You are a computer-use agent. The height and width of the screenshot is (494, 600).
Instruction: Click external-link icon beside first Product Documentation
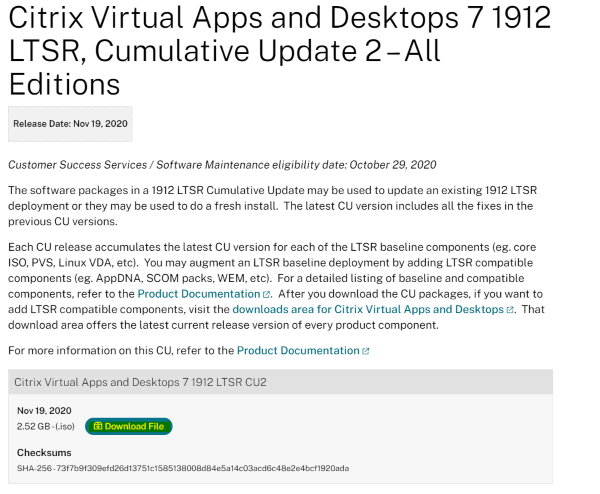266,295
